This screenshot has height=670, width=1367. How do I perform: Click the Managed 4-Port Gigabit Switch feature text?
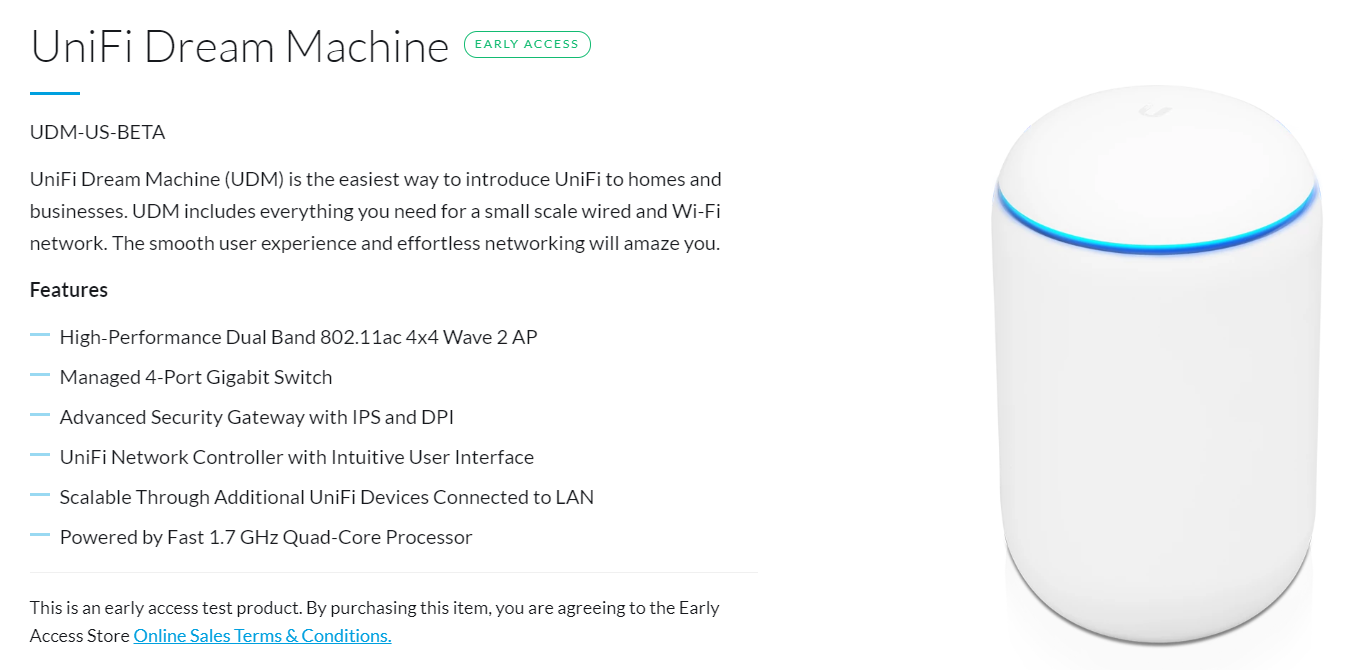pos(196,377)
